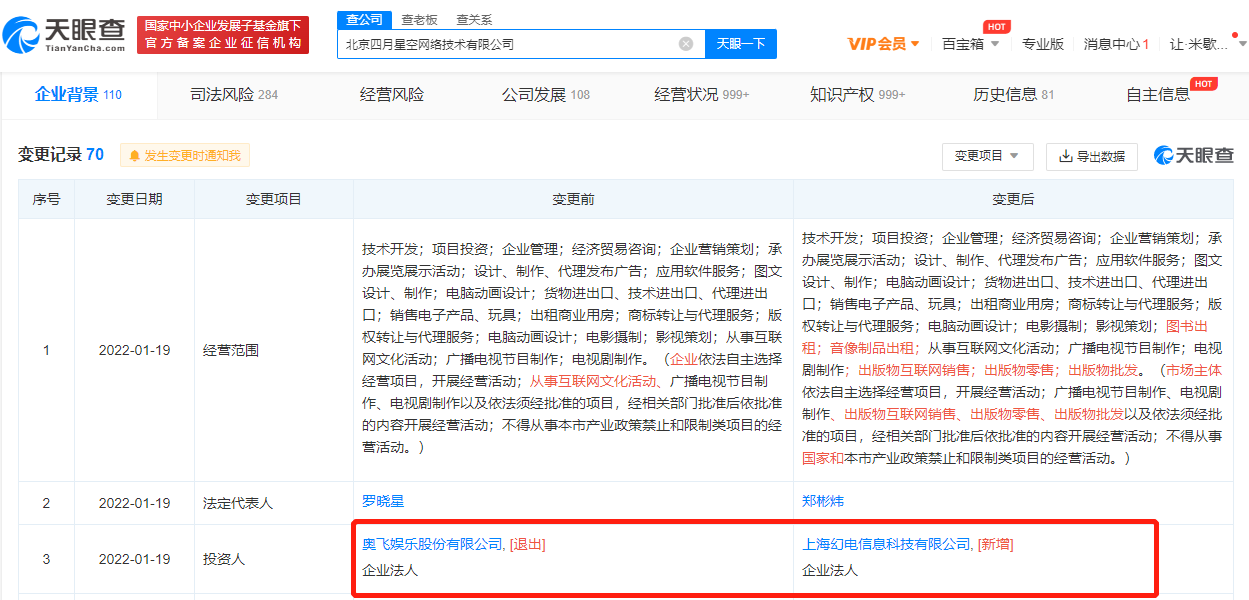The height and width of the screenshot is (600, 1249).
Task: Click the bell icon for change notifications
Action: pos(134,156)
